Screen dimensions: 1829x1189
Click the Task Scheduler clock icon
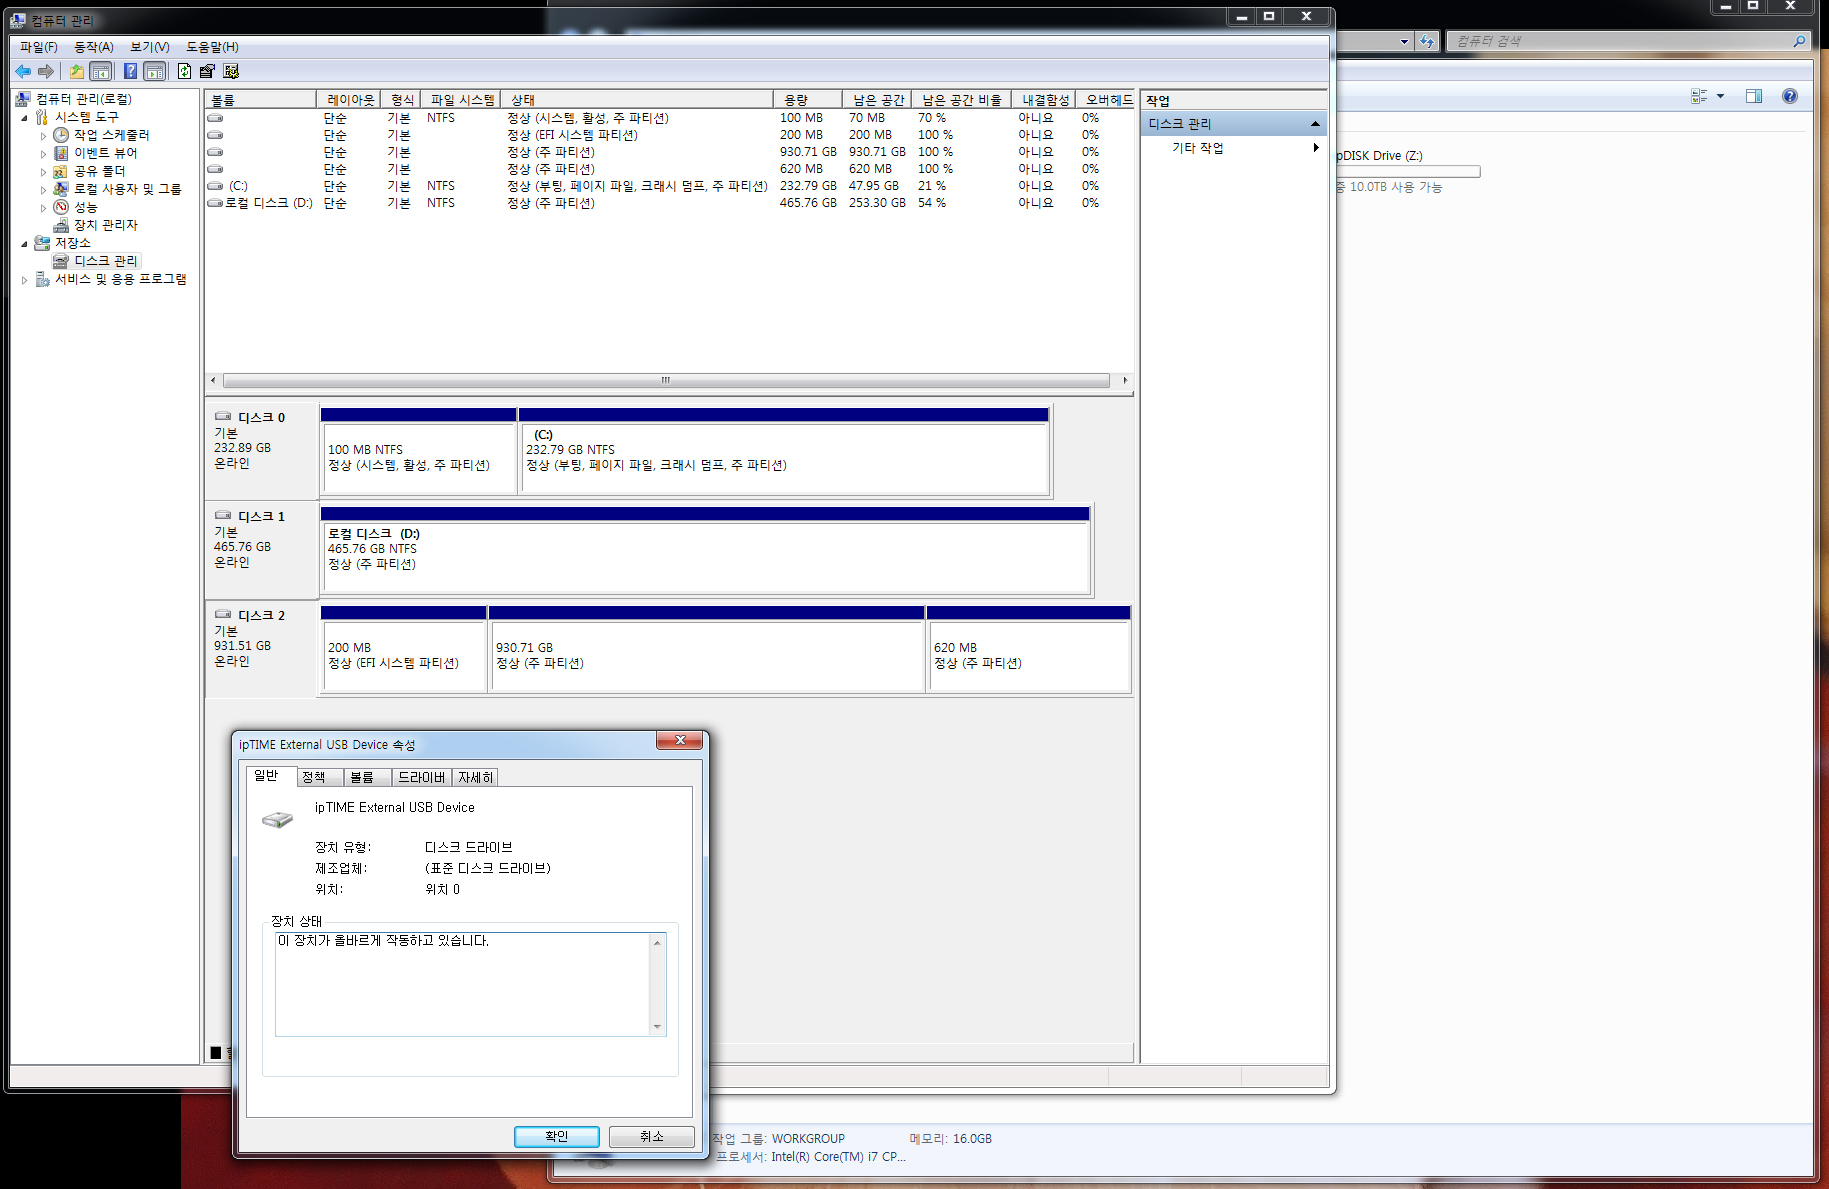pos(61,135)
